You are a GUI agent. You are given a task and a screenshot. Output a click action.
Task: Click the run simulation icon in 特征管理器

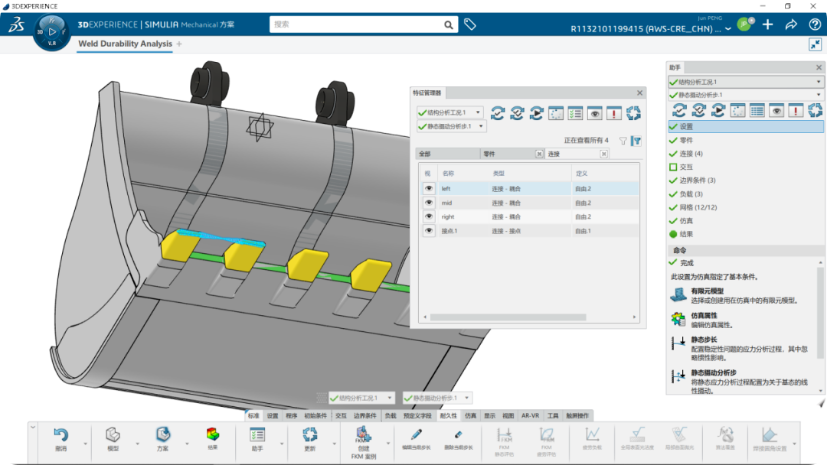536,113
